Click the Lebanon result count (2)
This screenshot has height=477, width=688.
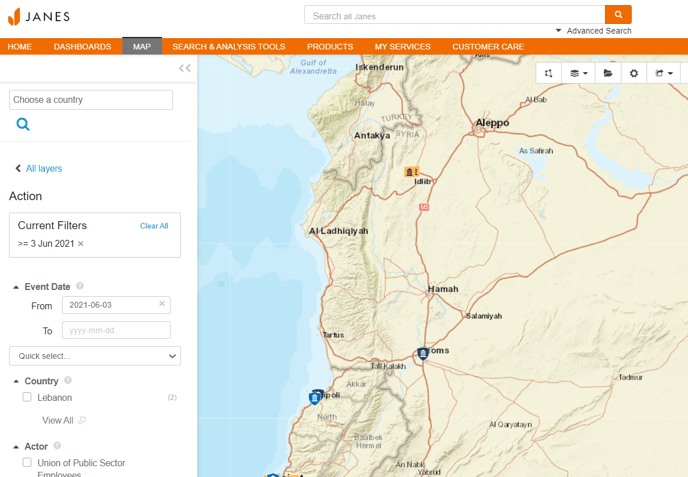pos(172,397)
